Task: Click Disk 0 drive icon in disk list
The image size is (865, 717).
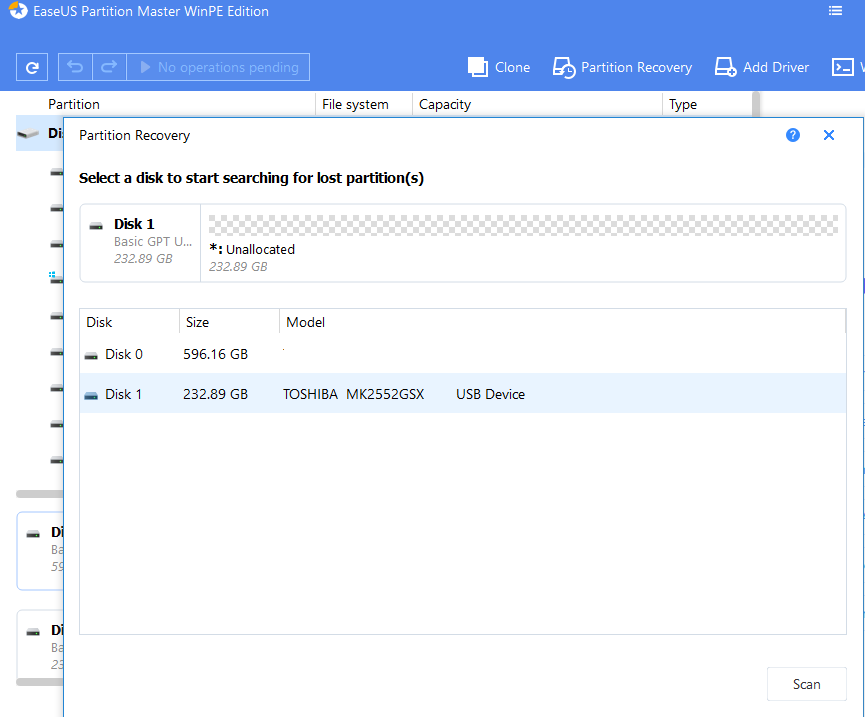Action: [x=91, y=356]
